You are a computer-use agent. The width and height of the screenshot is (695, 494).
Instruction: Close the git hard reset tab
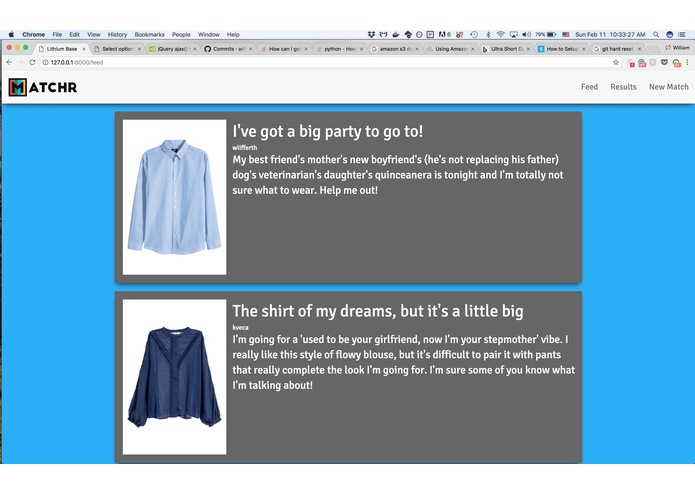639,49
